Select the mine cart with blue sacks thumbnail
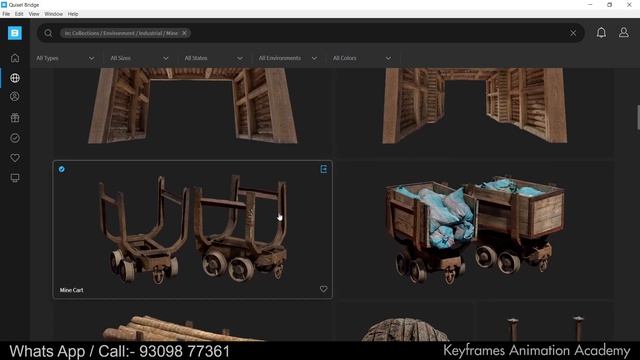 point(474,230)
